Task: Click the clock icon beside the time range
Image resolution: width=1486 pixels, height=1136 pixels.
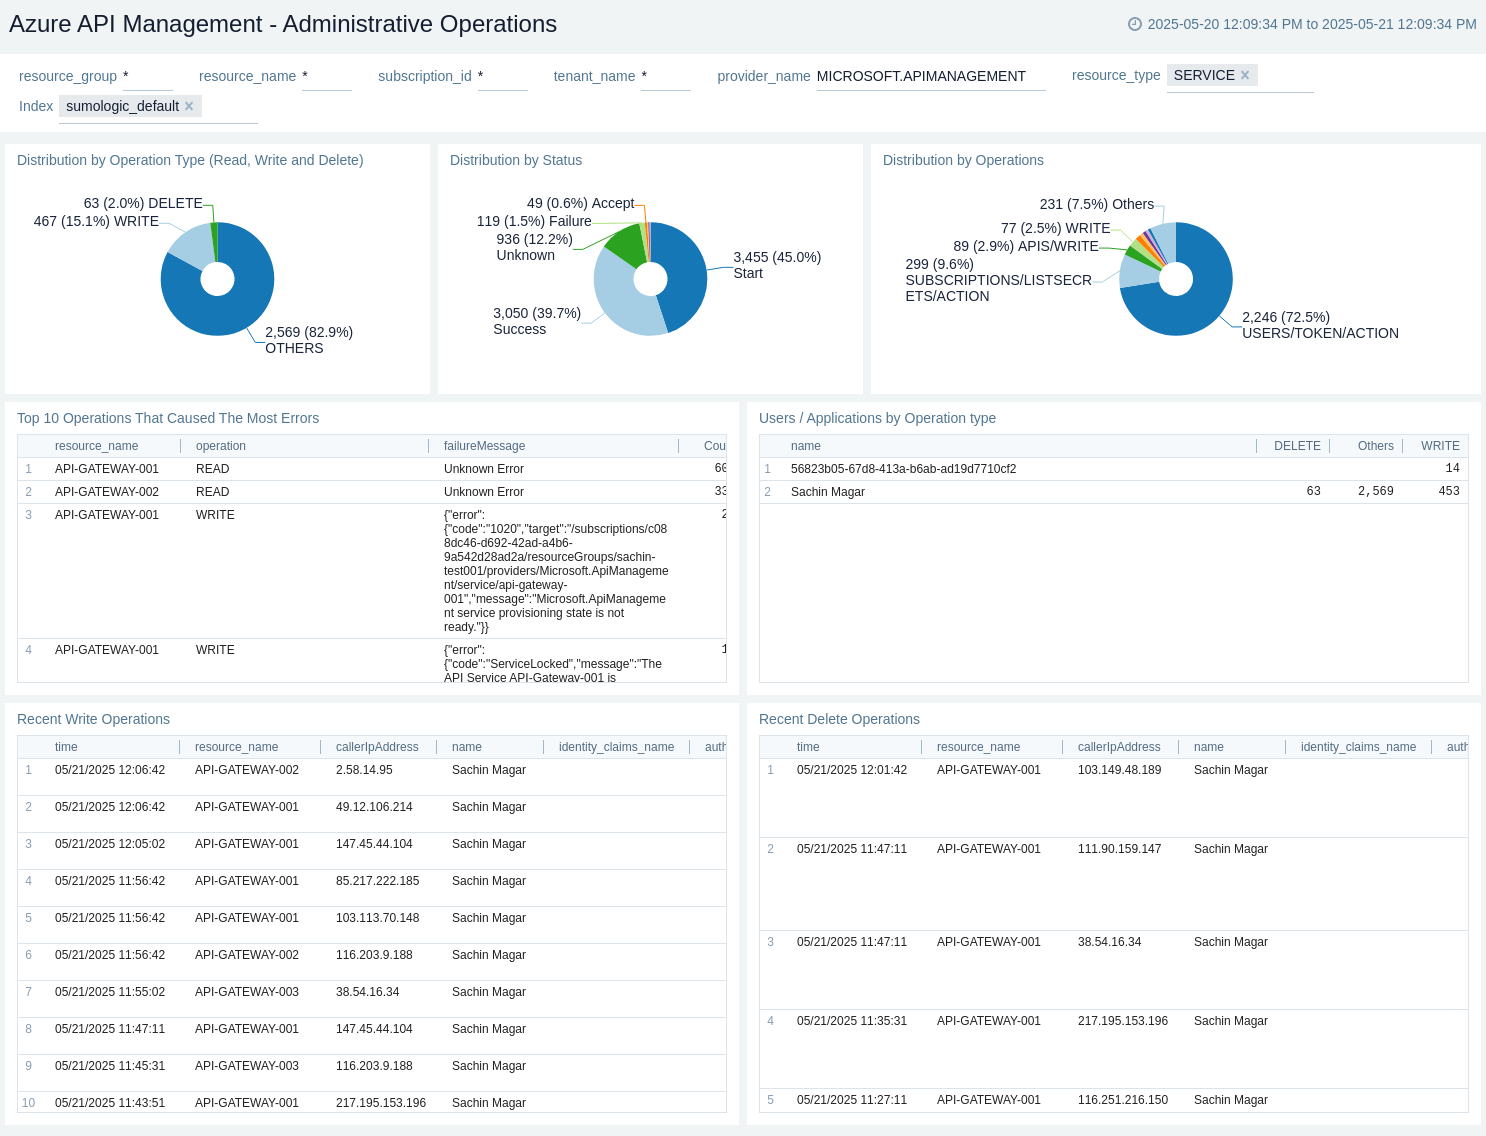Action: click(1135, 24)
